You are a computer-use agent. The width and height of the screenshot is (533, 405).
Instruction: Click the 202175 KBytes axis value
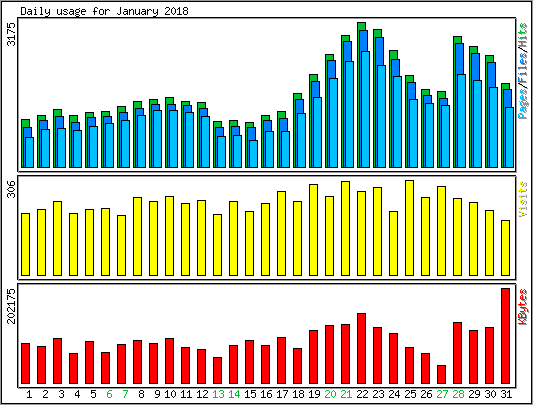pos(12,306)
